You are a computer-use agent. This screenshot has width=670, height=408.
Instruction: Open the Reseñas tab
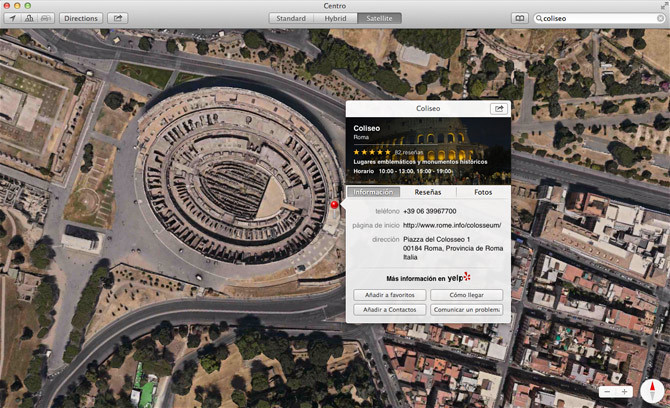pyautogui.click(x=428, y=192)
